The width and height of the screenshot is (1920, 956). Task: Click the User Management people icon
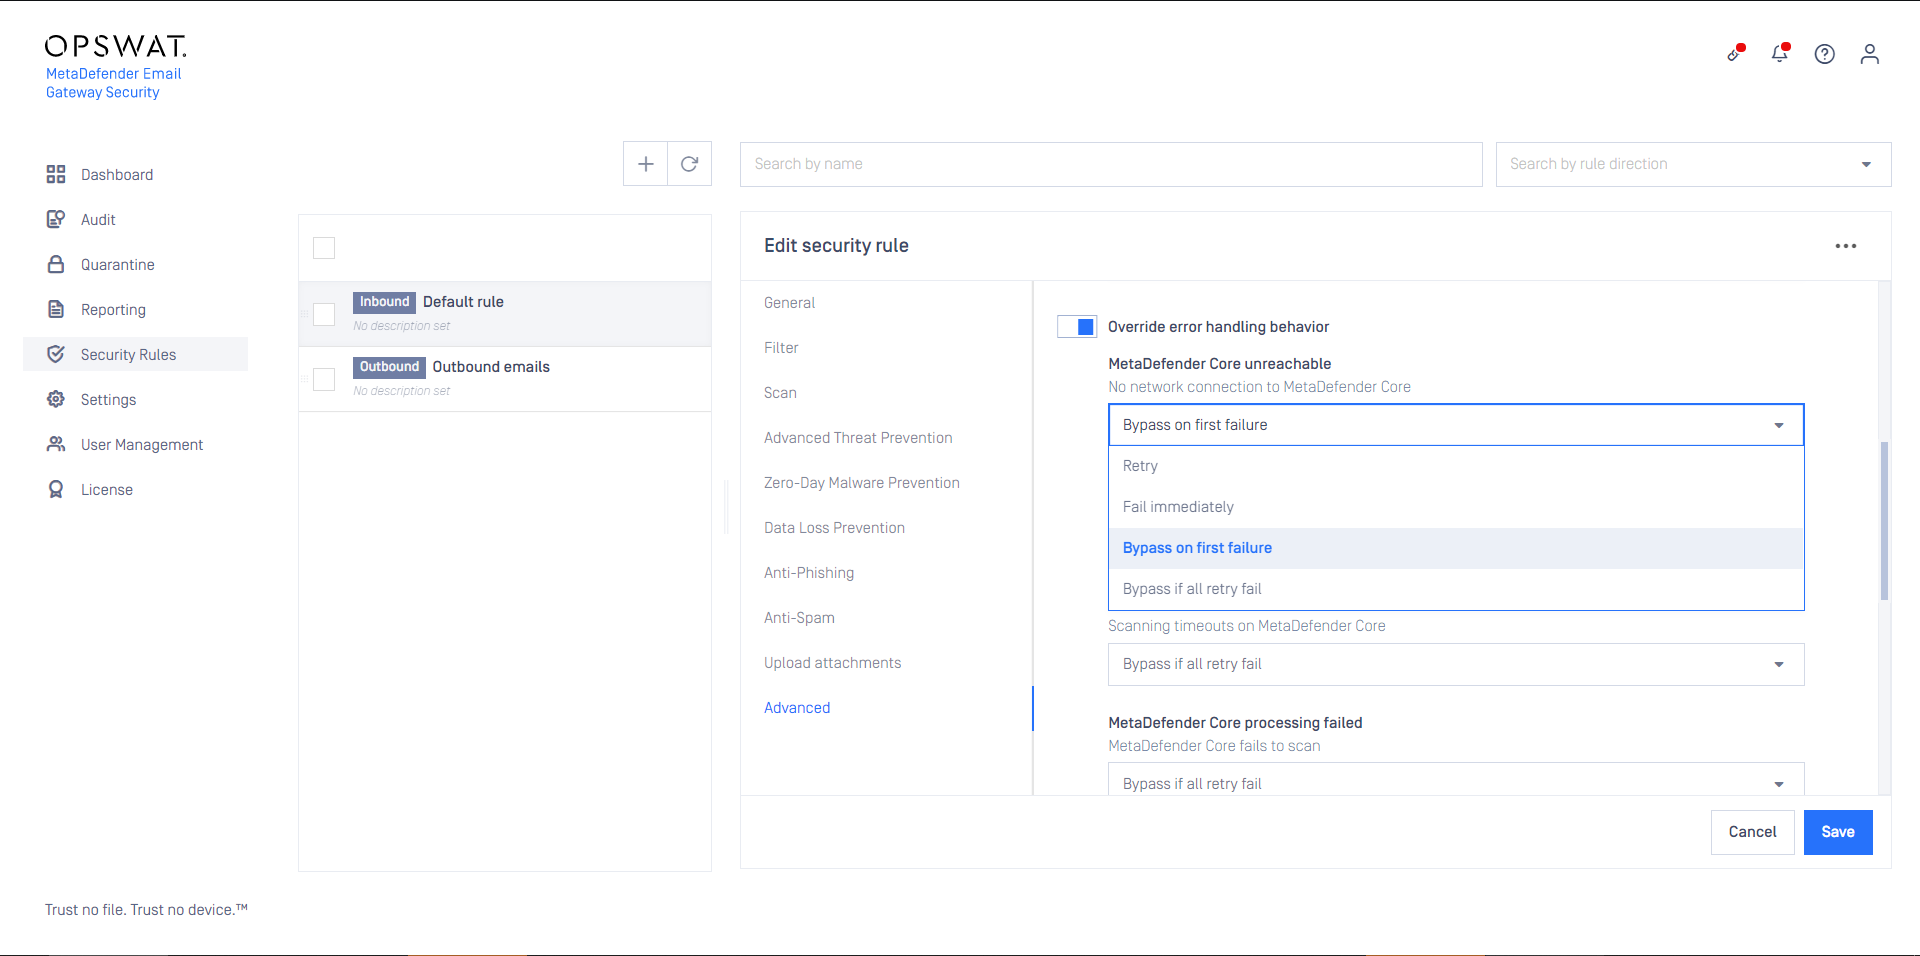pyautogui.click(x=56, y=444)
